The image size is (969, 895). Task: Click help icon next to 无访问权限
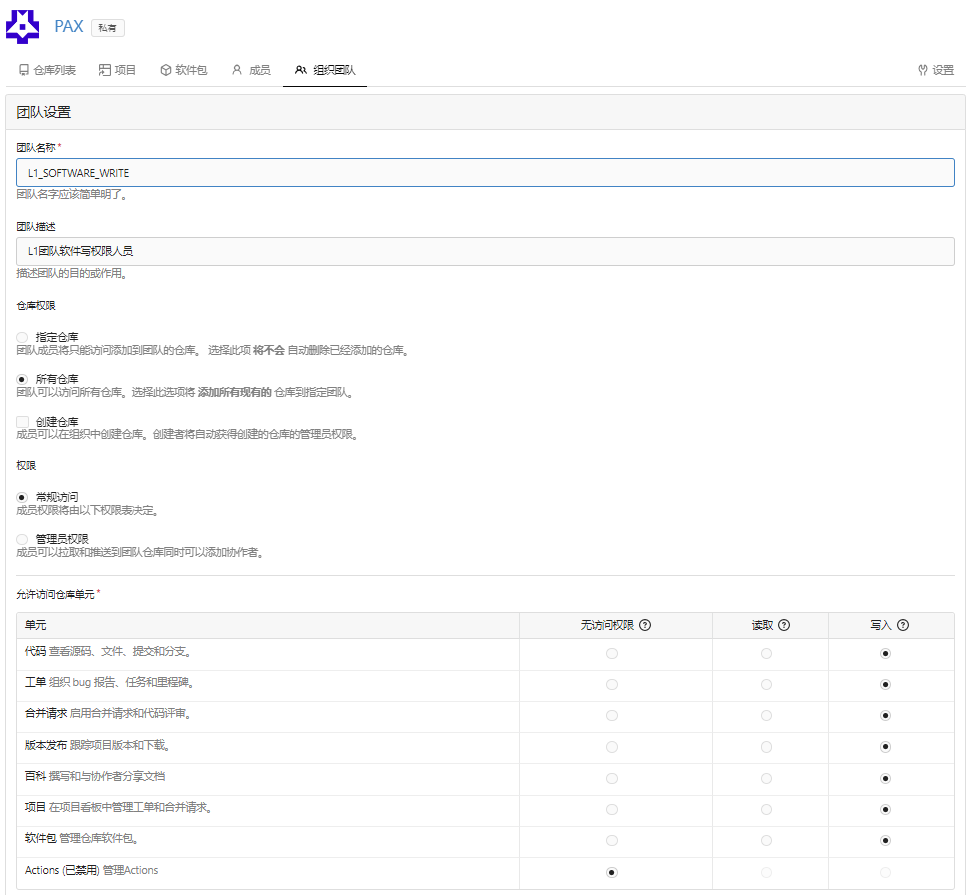click(x=645, y=625)
